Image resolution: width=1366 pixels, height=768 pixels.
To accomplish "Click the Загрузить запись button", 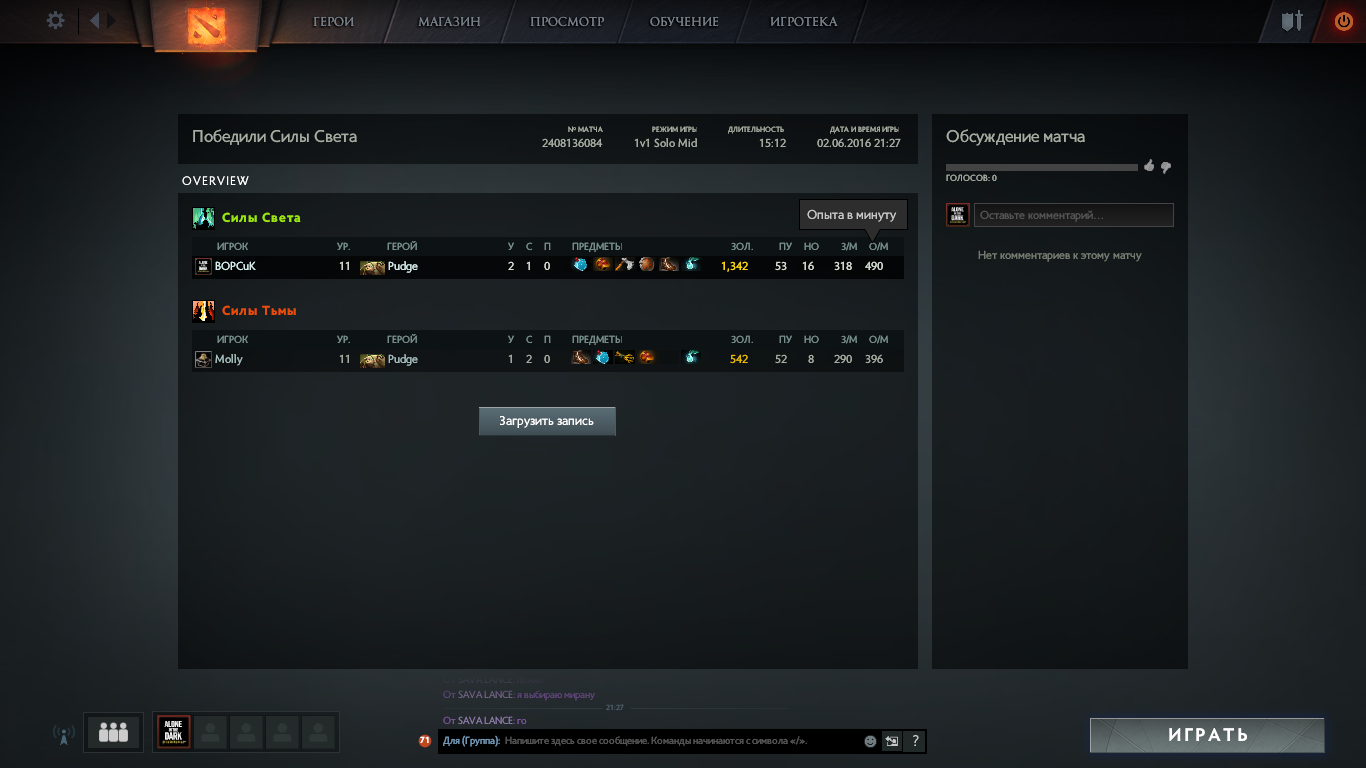I will pos(547,421).
